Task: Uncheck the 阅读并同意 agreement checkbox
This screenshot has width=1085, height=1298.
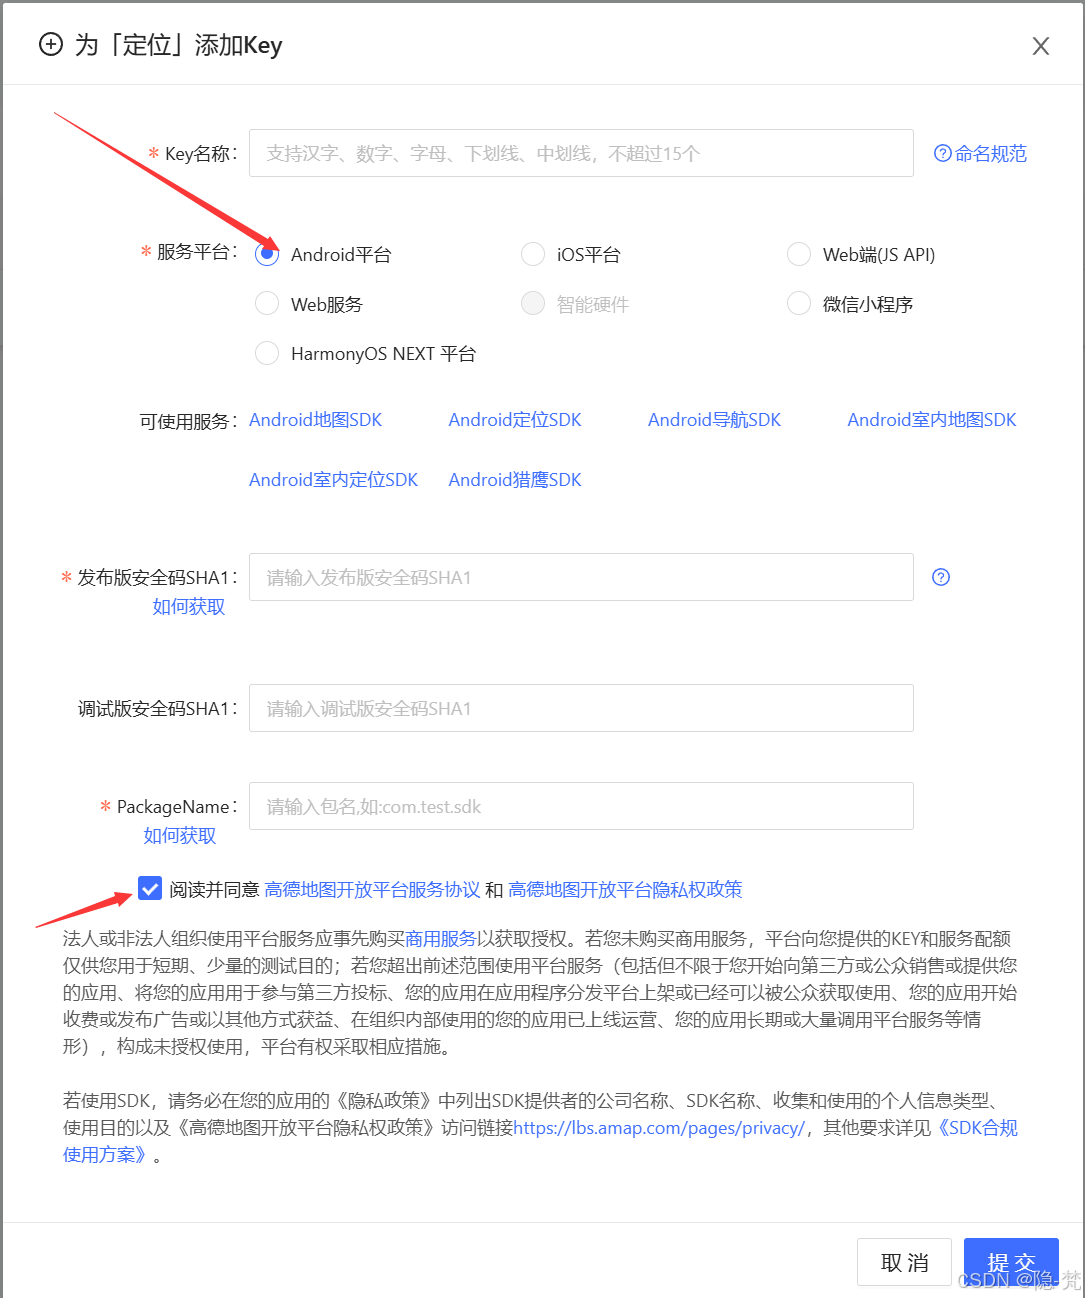Action: tap(150, 888)
